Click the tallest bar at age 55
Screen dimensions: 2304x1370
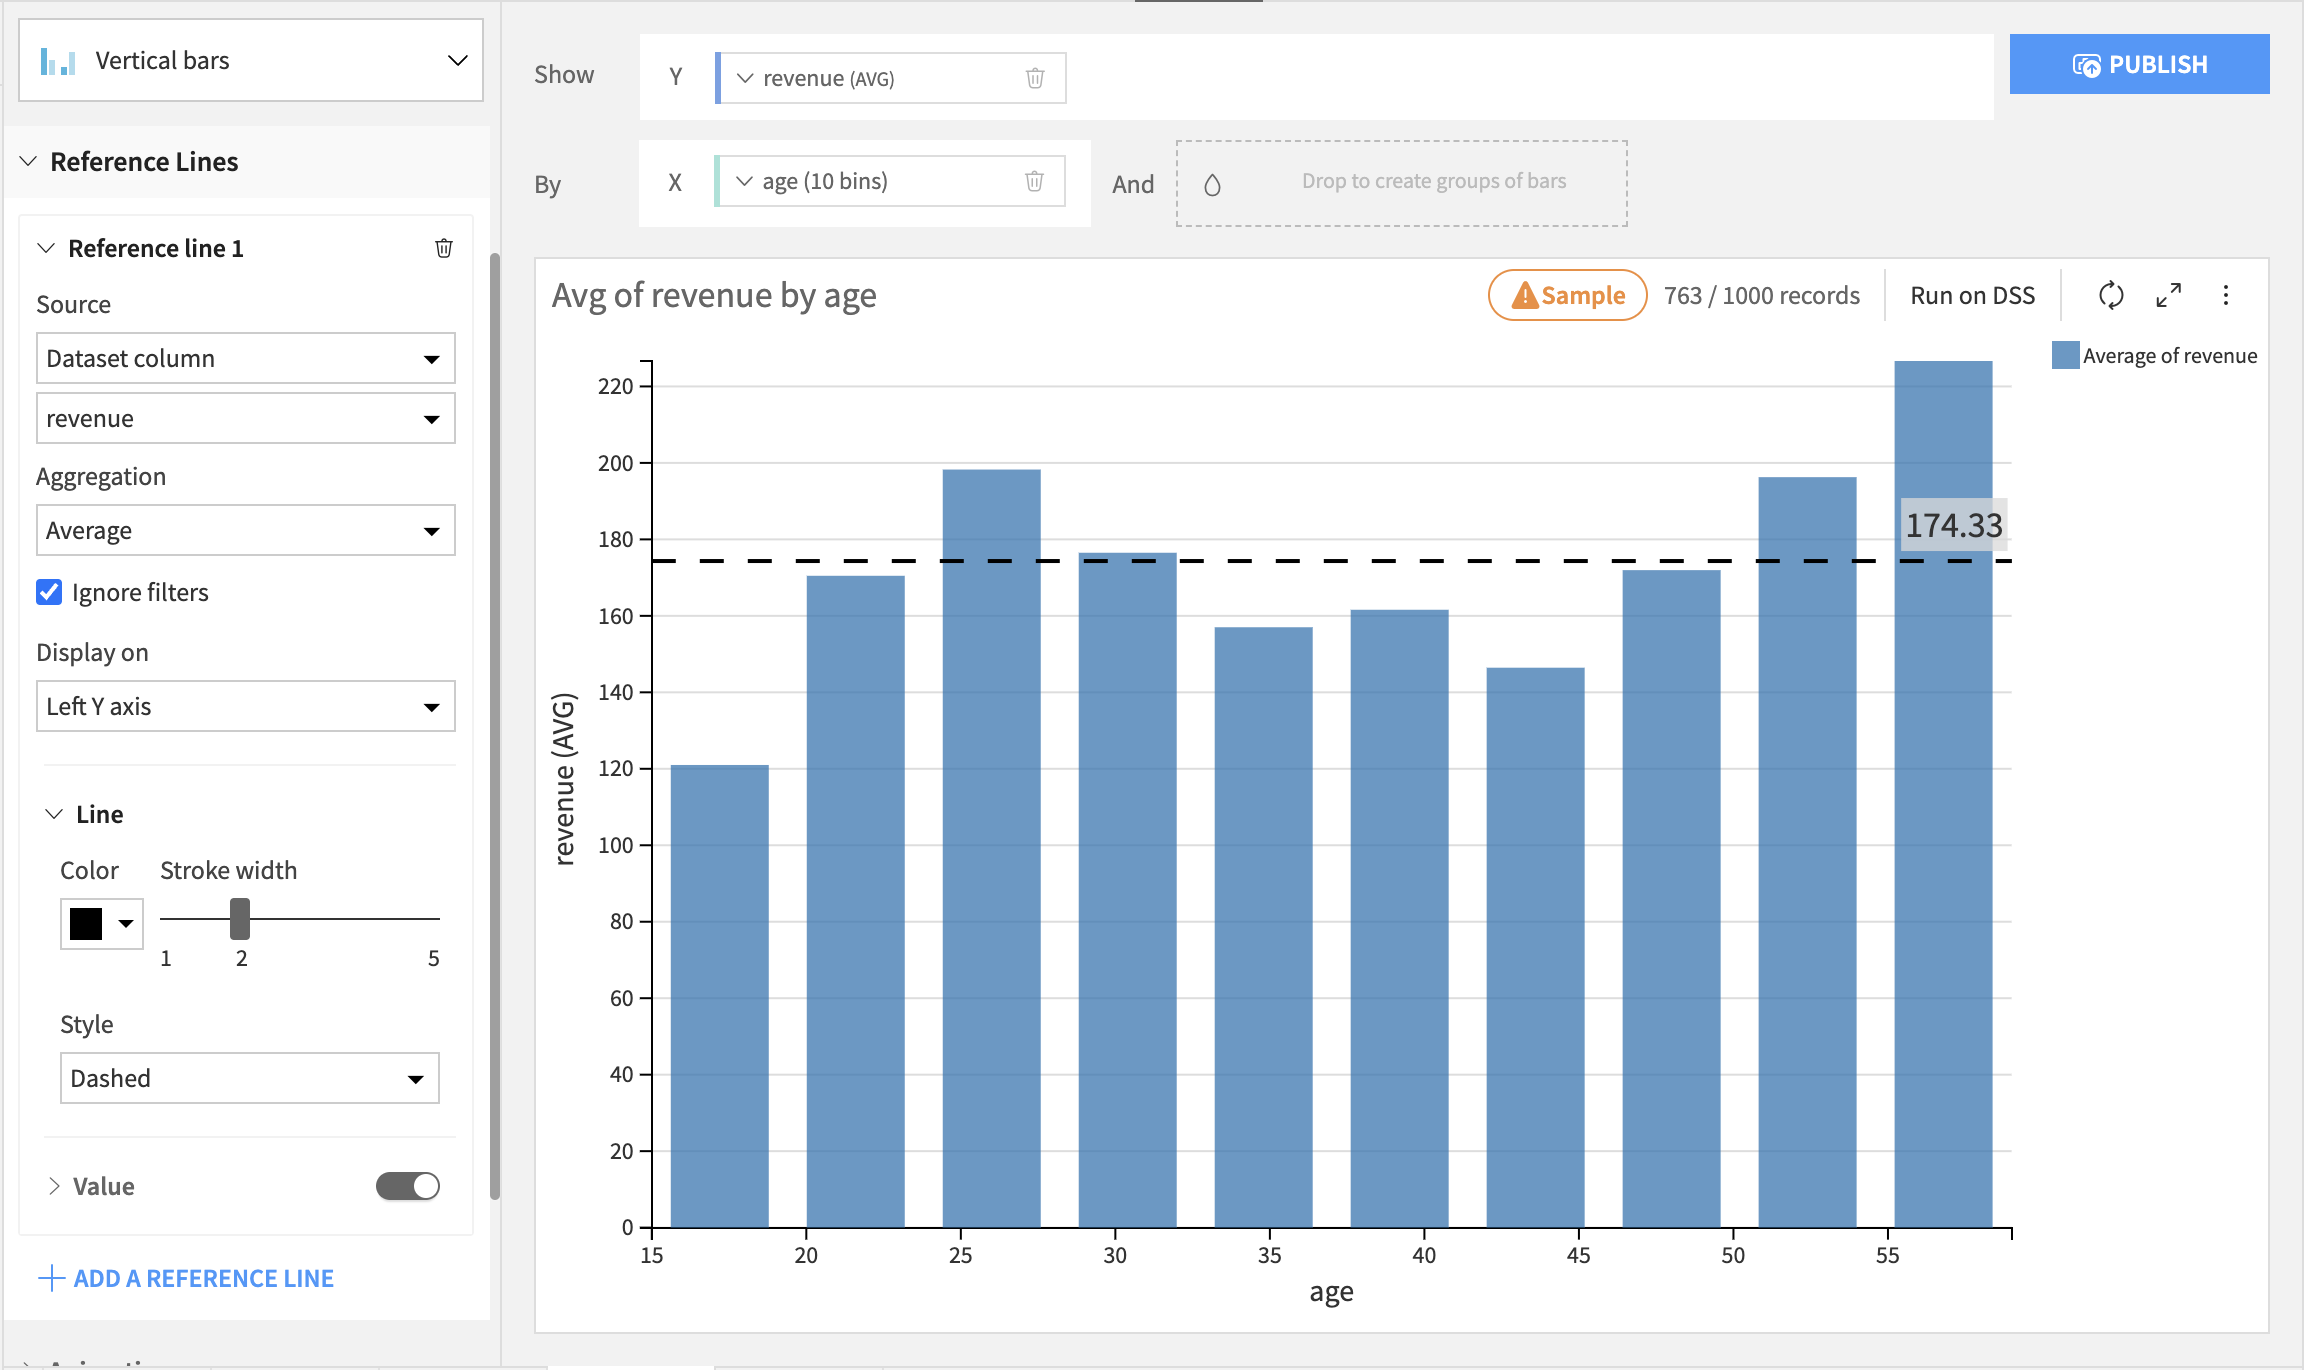pyautogui.click(x=1943, y=794)
